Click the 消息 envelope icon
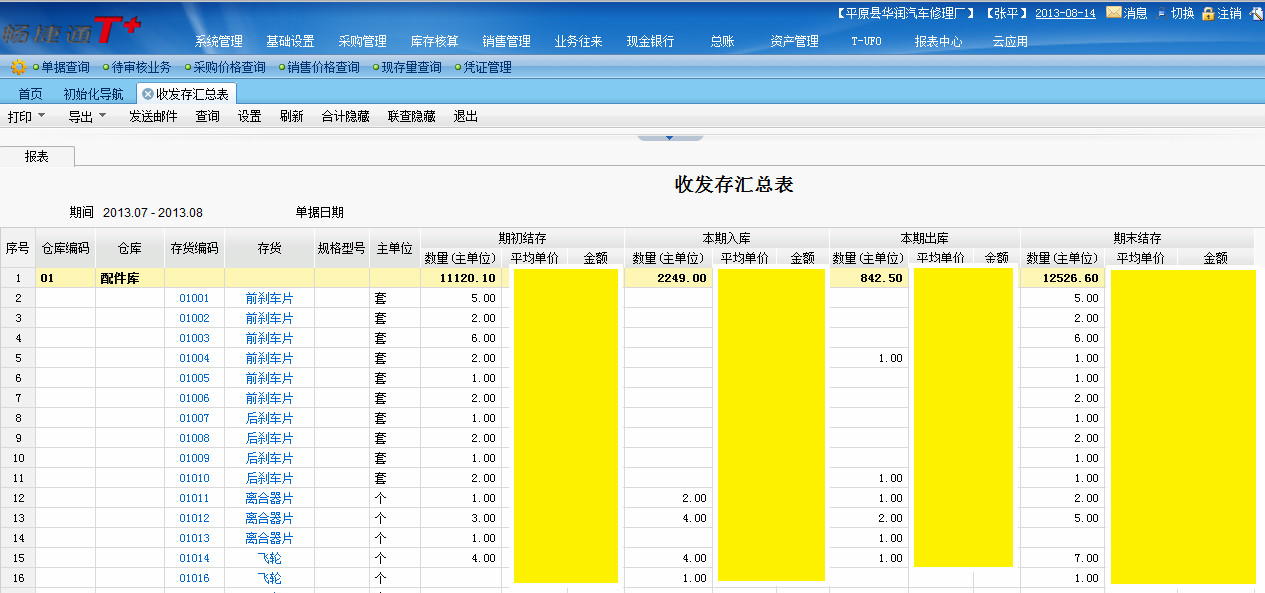This screenshot has width=1265, height=593. 1113,13
